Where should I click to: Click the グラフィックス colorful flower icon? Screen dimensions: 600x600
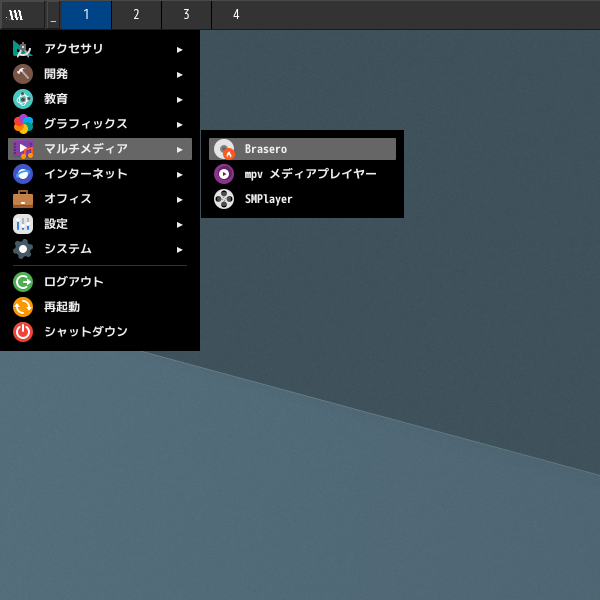pos(23,124)
